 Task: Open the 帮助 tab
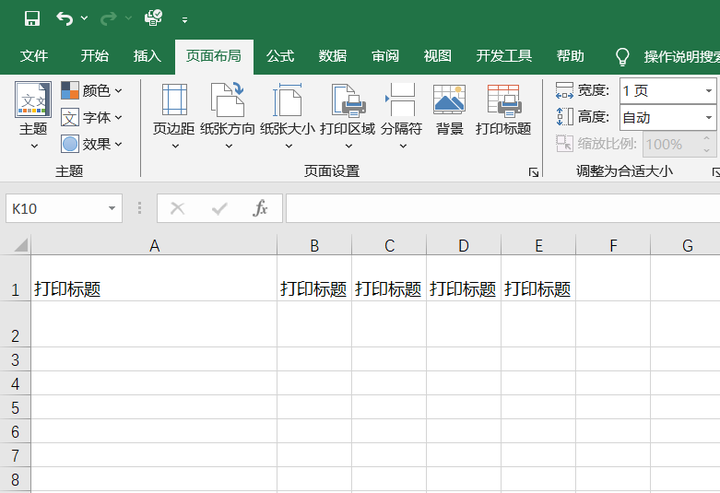pyautogui.click(x=571, y=56)
